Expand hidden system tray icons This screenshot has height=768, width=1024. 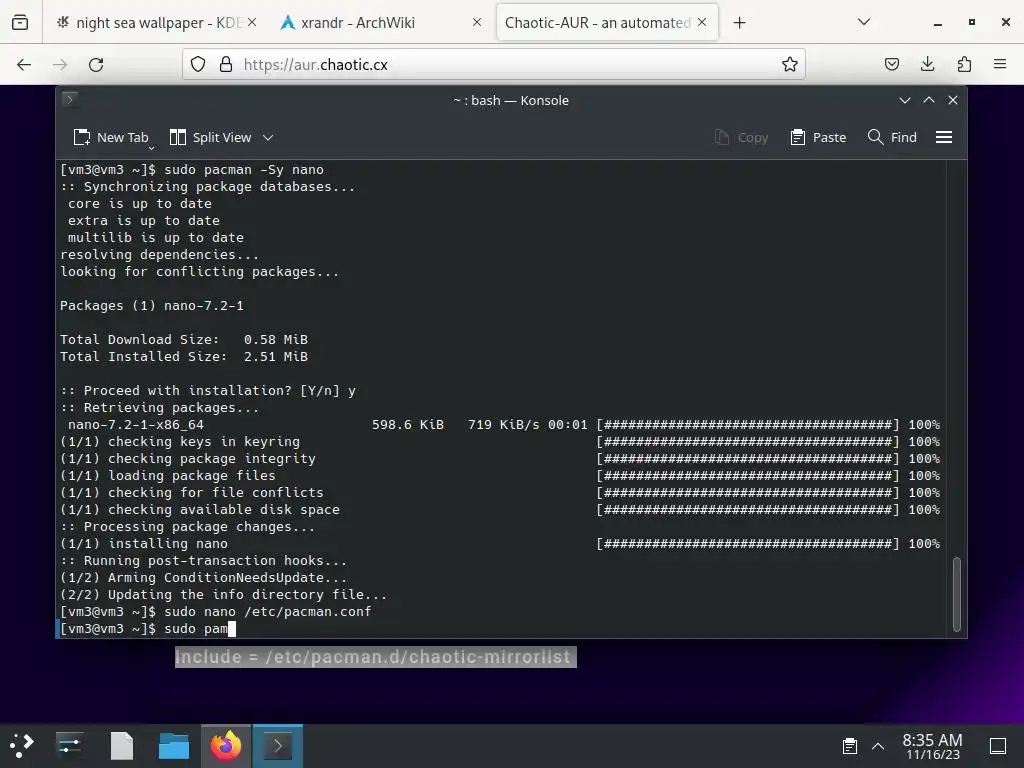(x=878, y=746)
